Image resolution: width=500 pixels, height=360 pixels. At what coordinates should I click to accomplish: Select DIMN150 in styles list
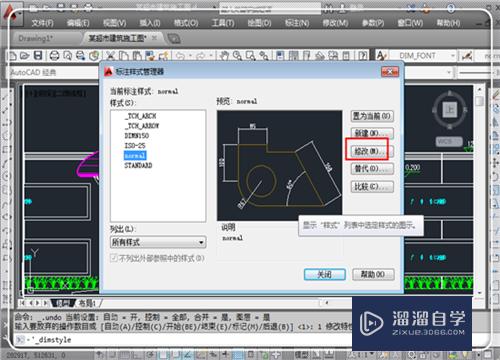pyautogui.click(x=137, y=136)
